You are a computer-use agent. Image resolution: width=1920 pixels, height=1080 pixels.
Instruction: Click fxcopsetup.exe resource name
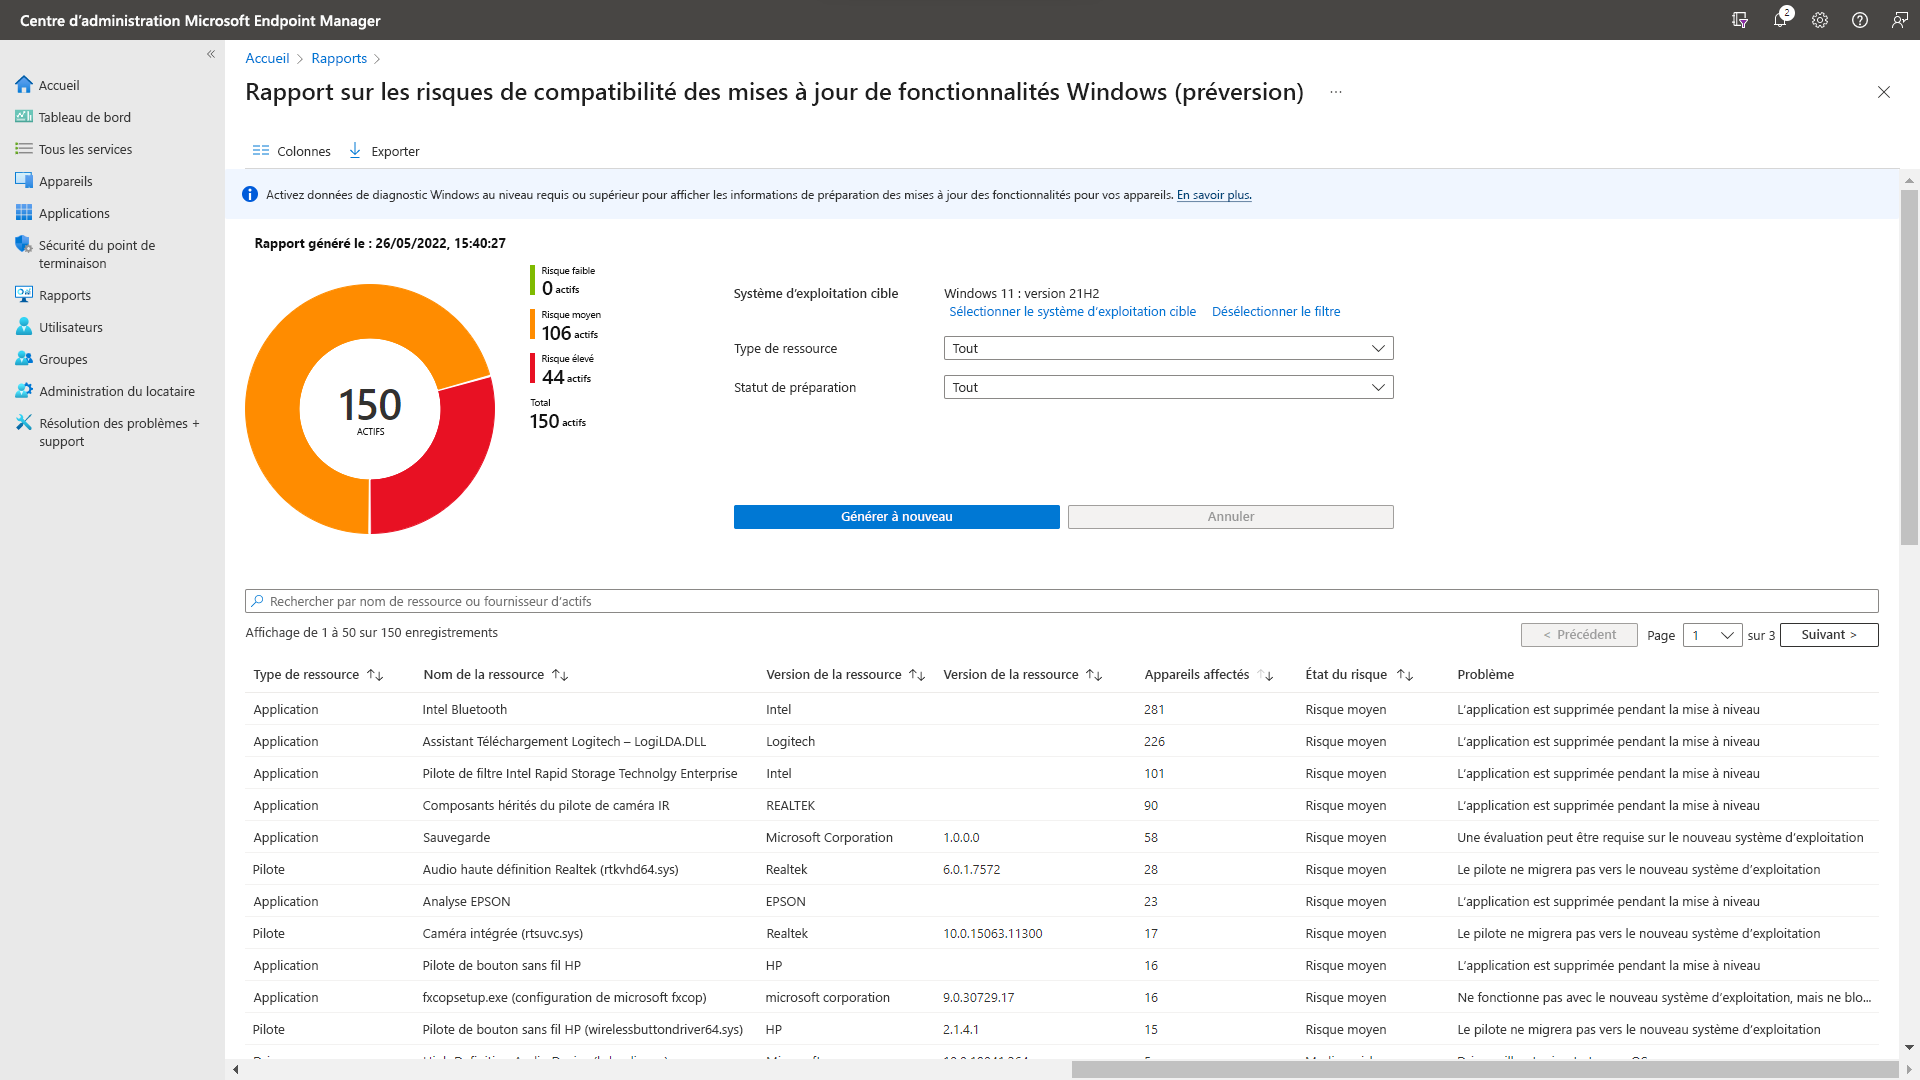[x=564, y=997]
